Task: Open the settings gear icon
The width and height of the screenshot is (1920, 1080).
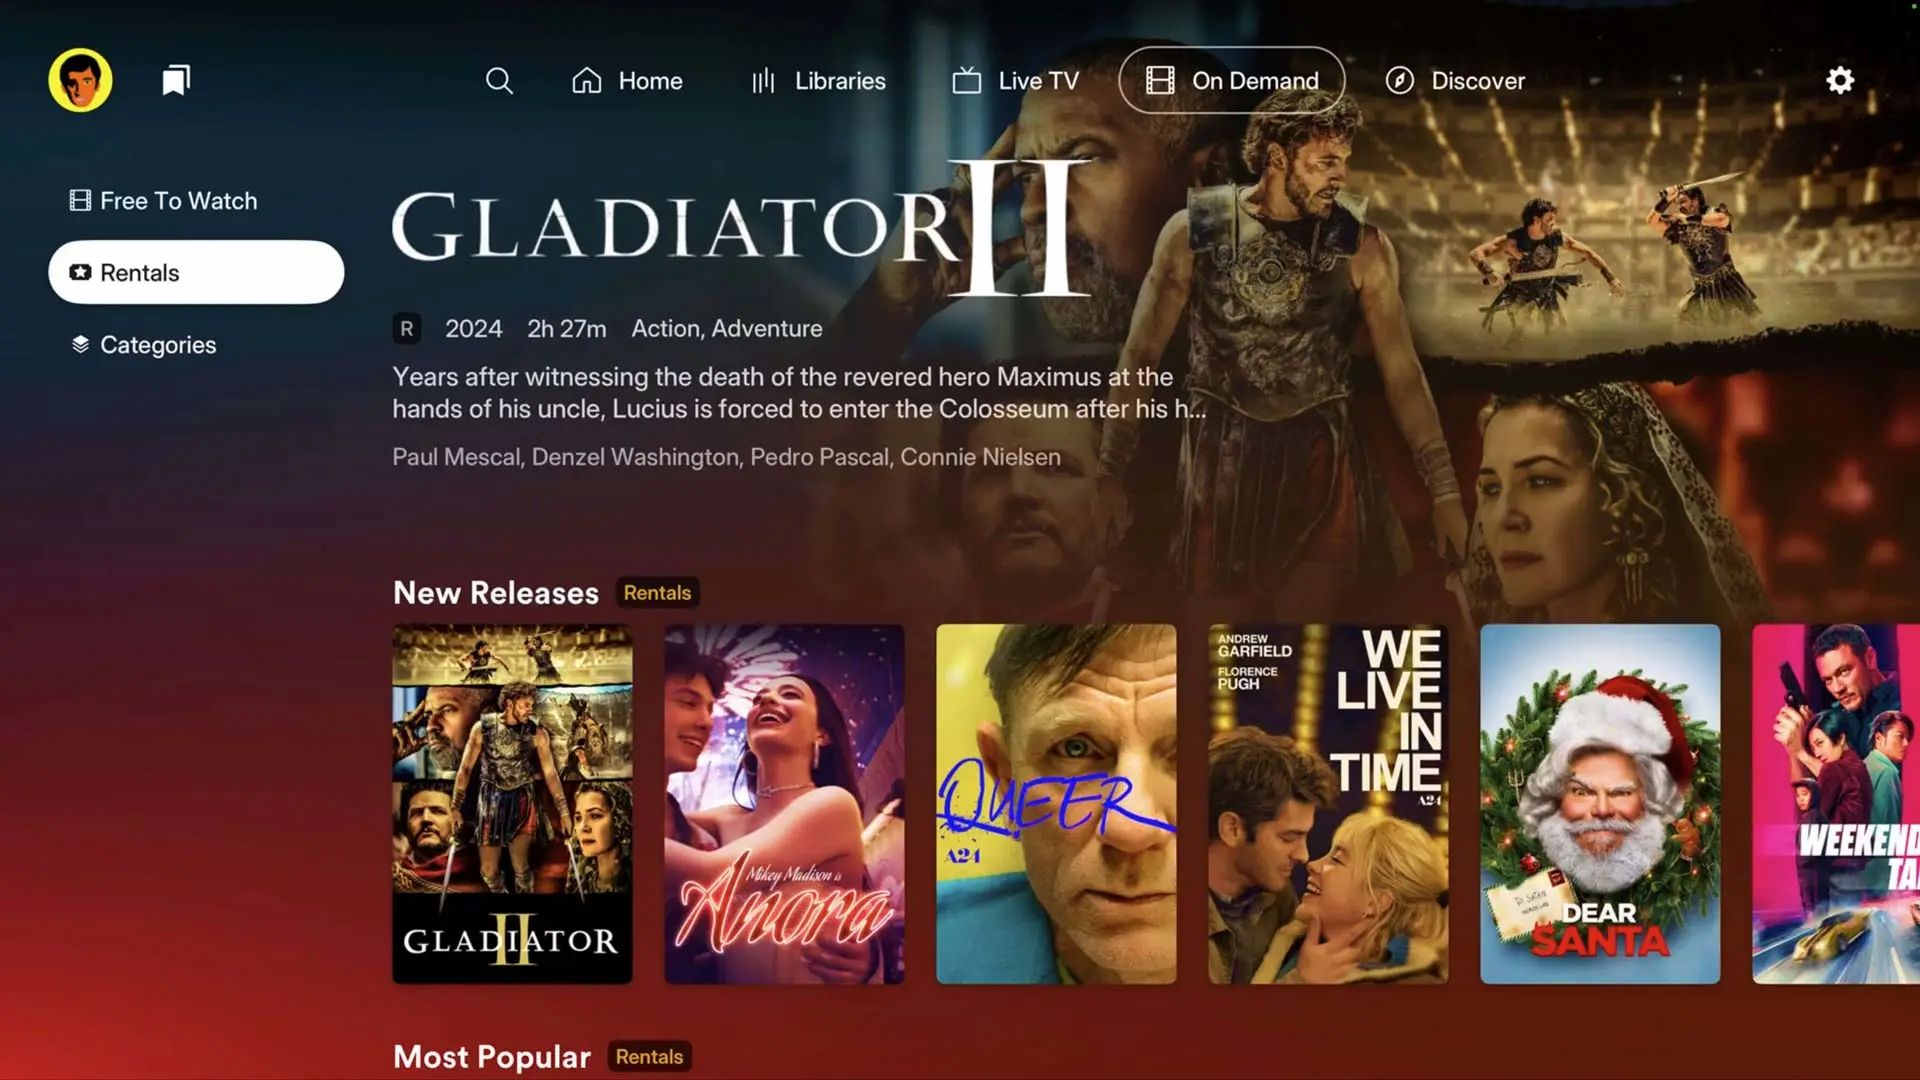Action: [x=1840, y=80]
